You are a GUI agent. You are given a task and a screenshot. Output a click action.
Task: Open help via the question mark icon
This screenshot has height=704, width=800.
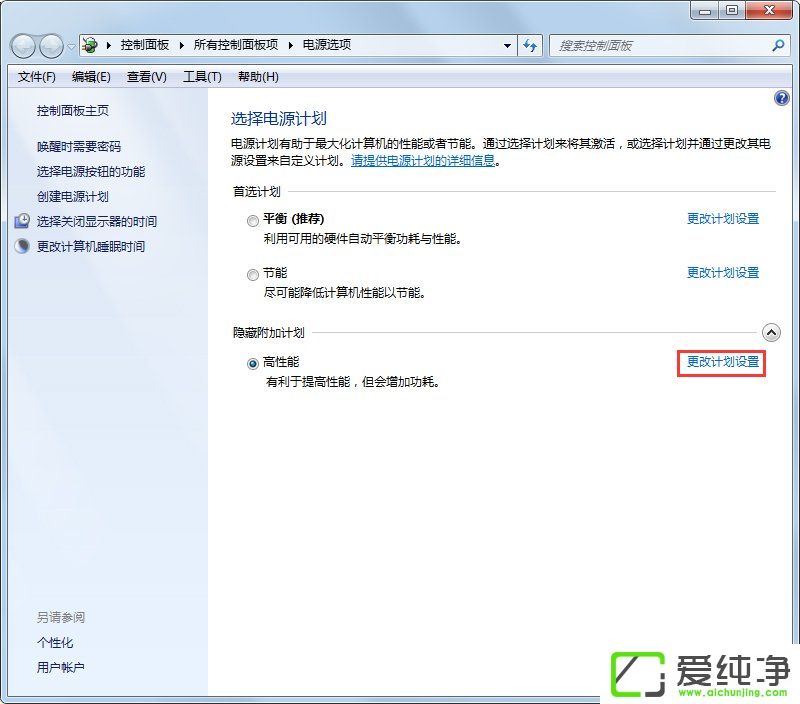tap(781, 98)
